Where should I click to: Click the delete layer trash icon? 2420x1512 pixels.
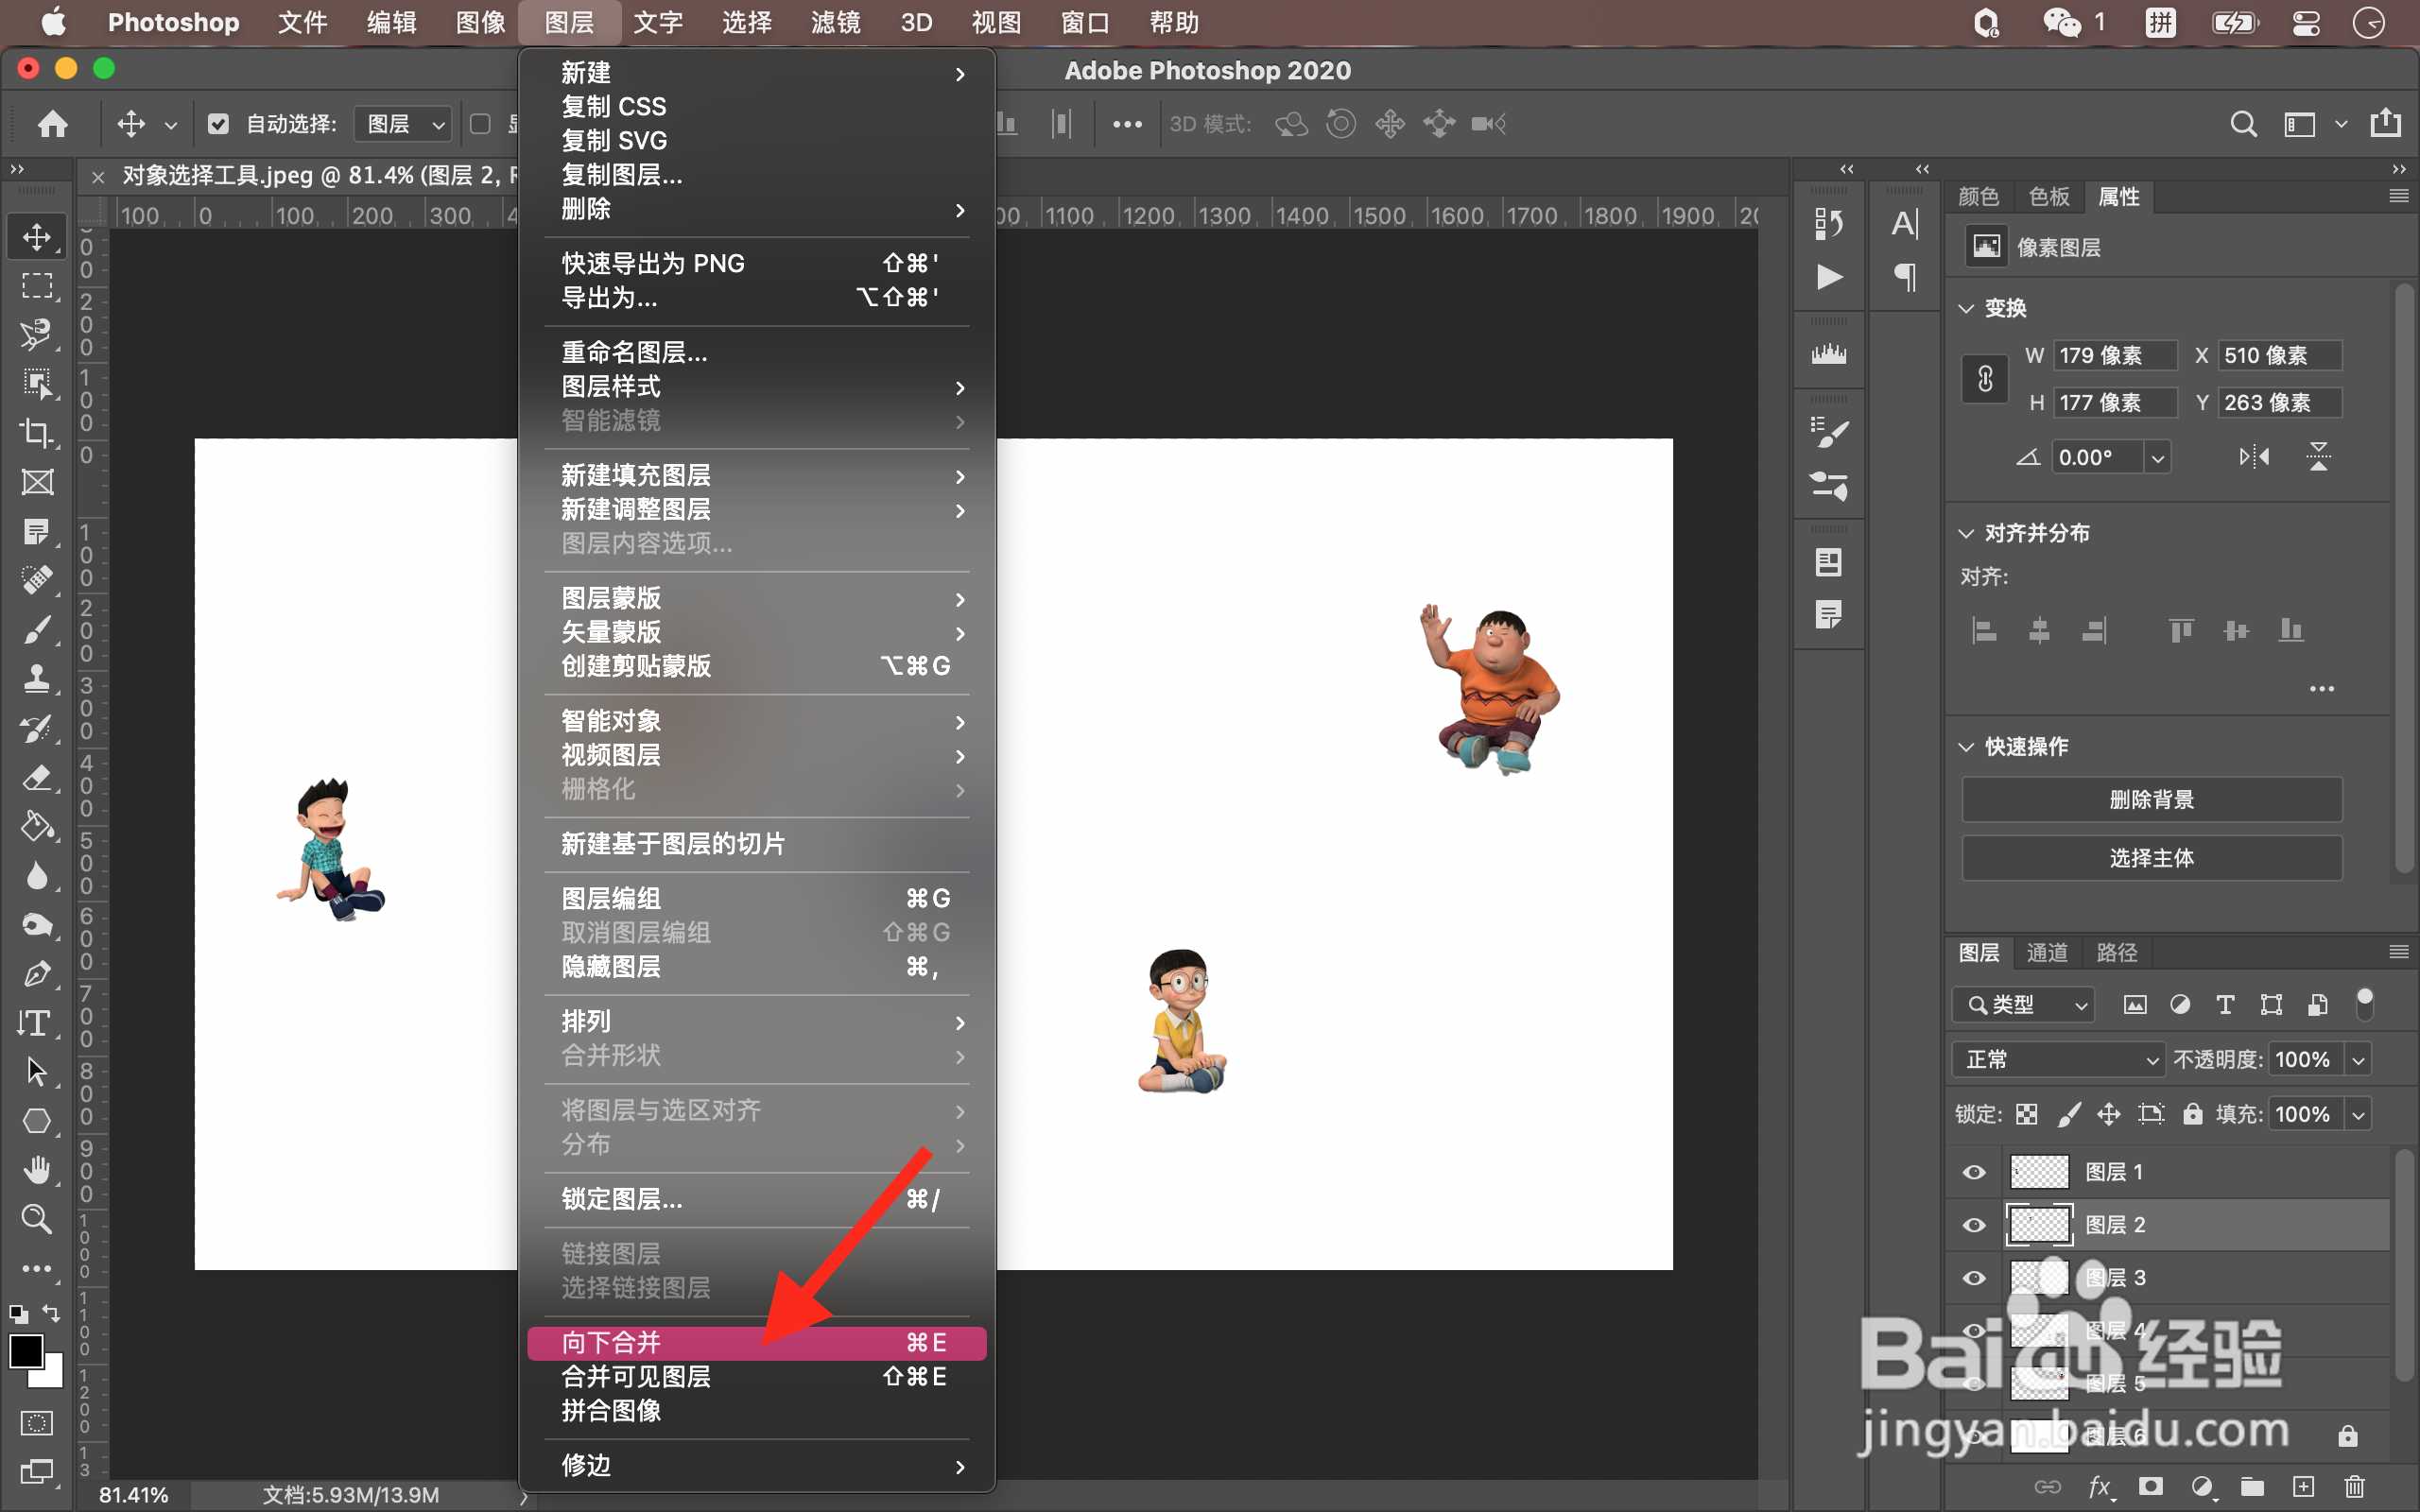(x=2355, y=1487)
